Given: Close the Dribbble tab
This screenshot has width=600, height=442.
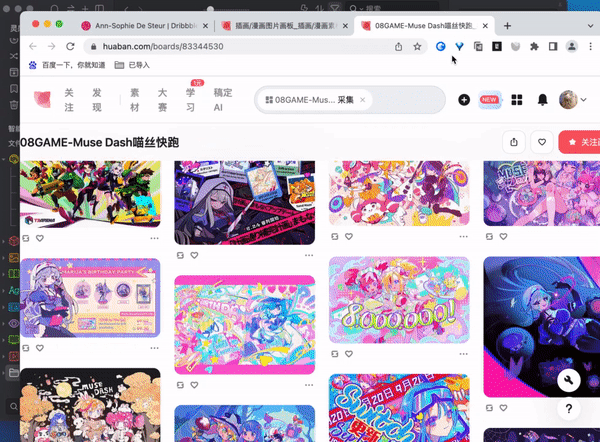Looking at the screenshot, I should tap(205, 26).
